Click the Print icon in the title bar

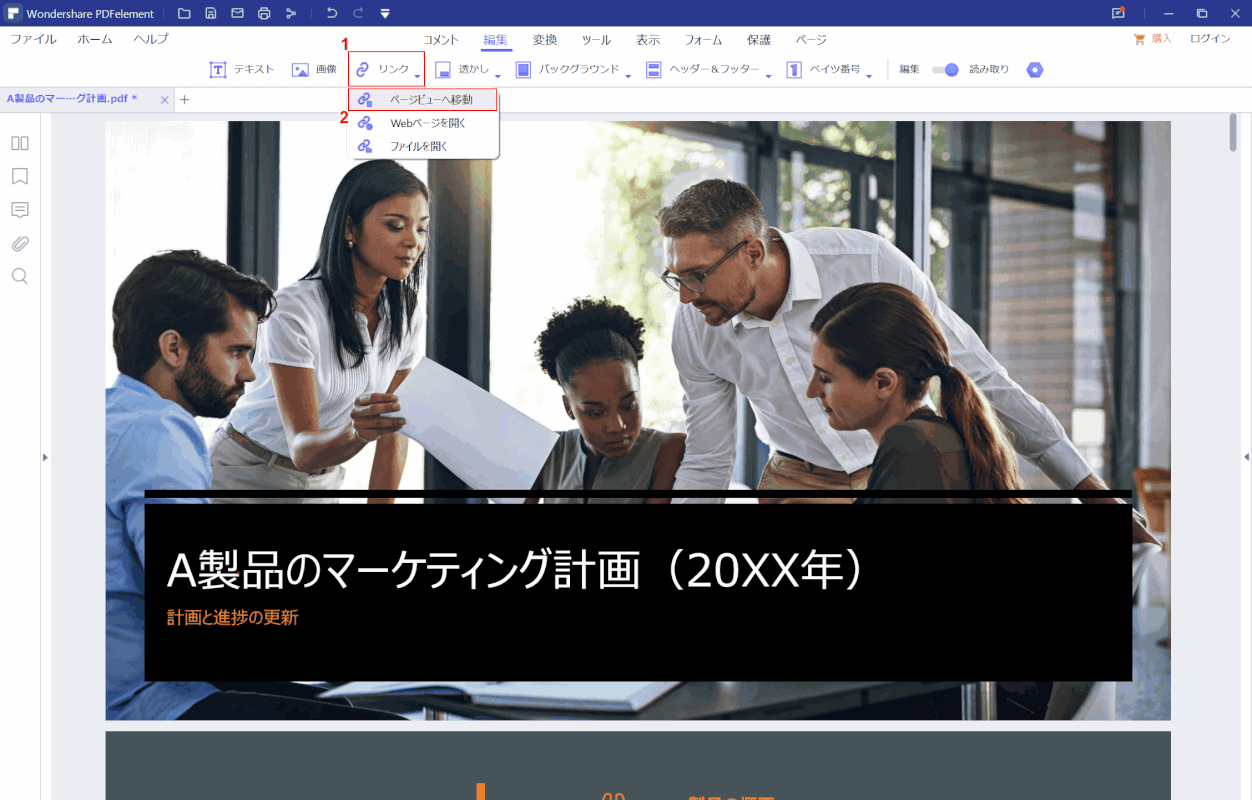264,13
